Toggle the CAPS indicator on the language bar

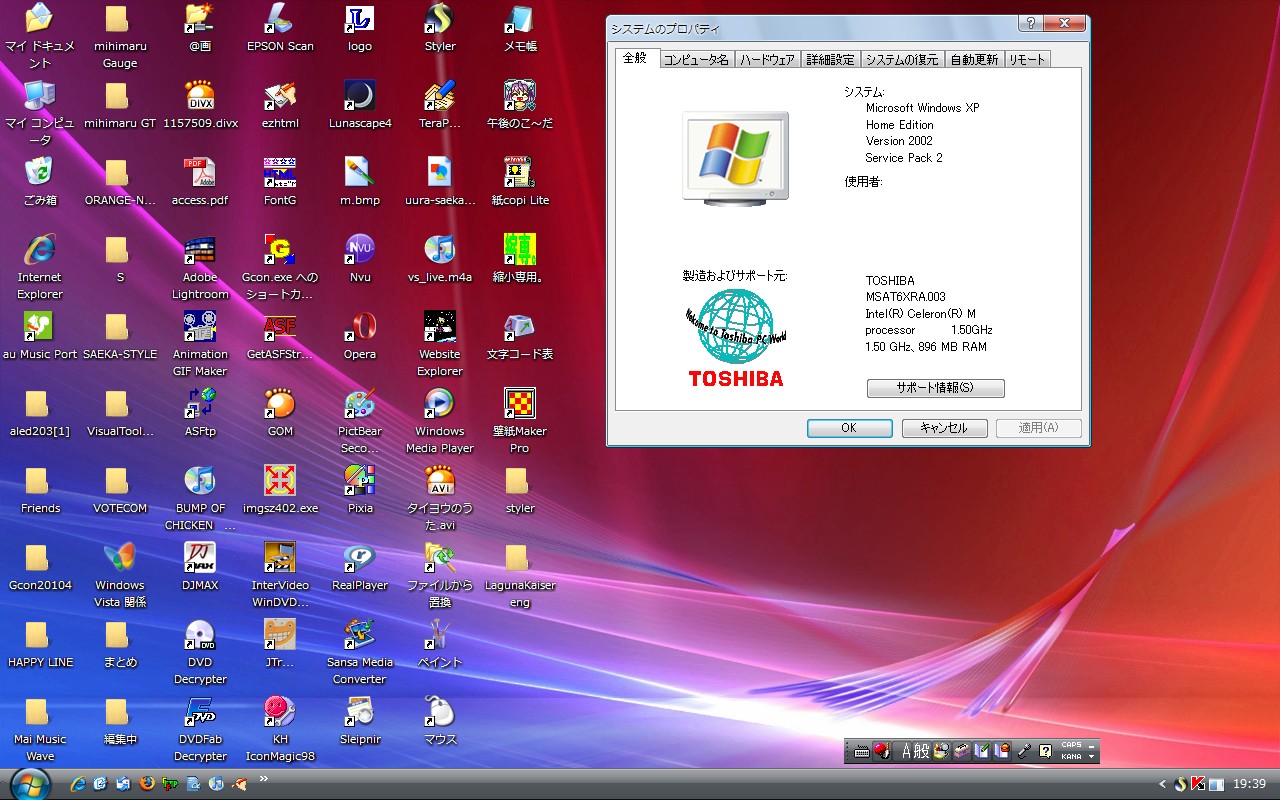pyautogui.click(x=1071, y=746)
